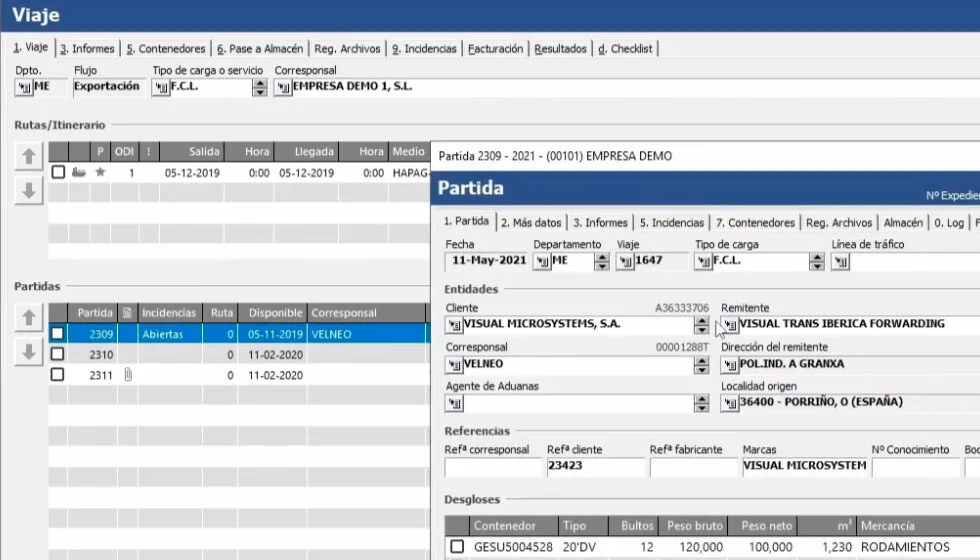Click lookup icon for Línea de tráfico
980x560 pixels.
(841, 261)
